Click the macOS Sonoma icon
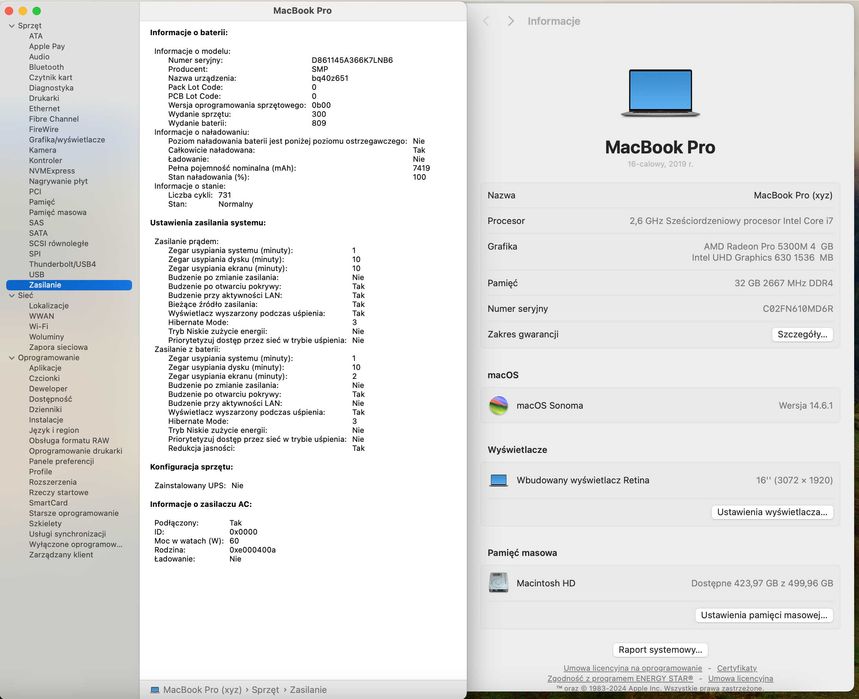The image size is (859, 699). click(499, 405)
